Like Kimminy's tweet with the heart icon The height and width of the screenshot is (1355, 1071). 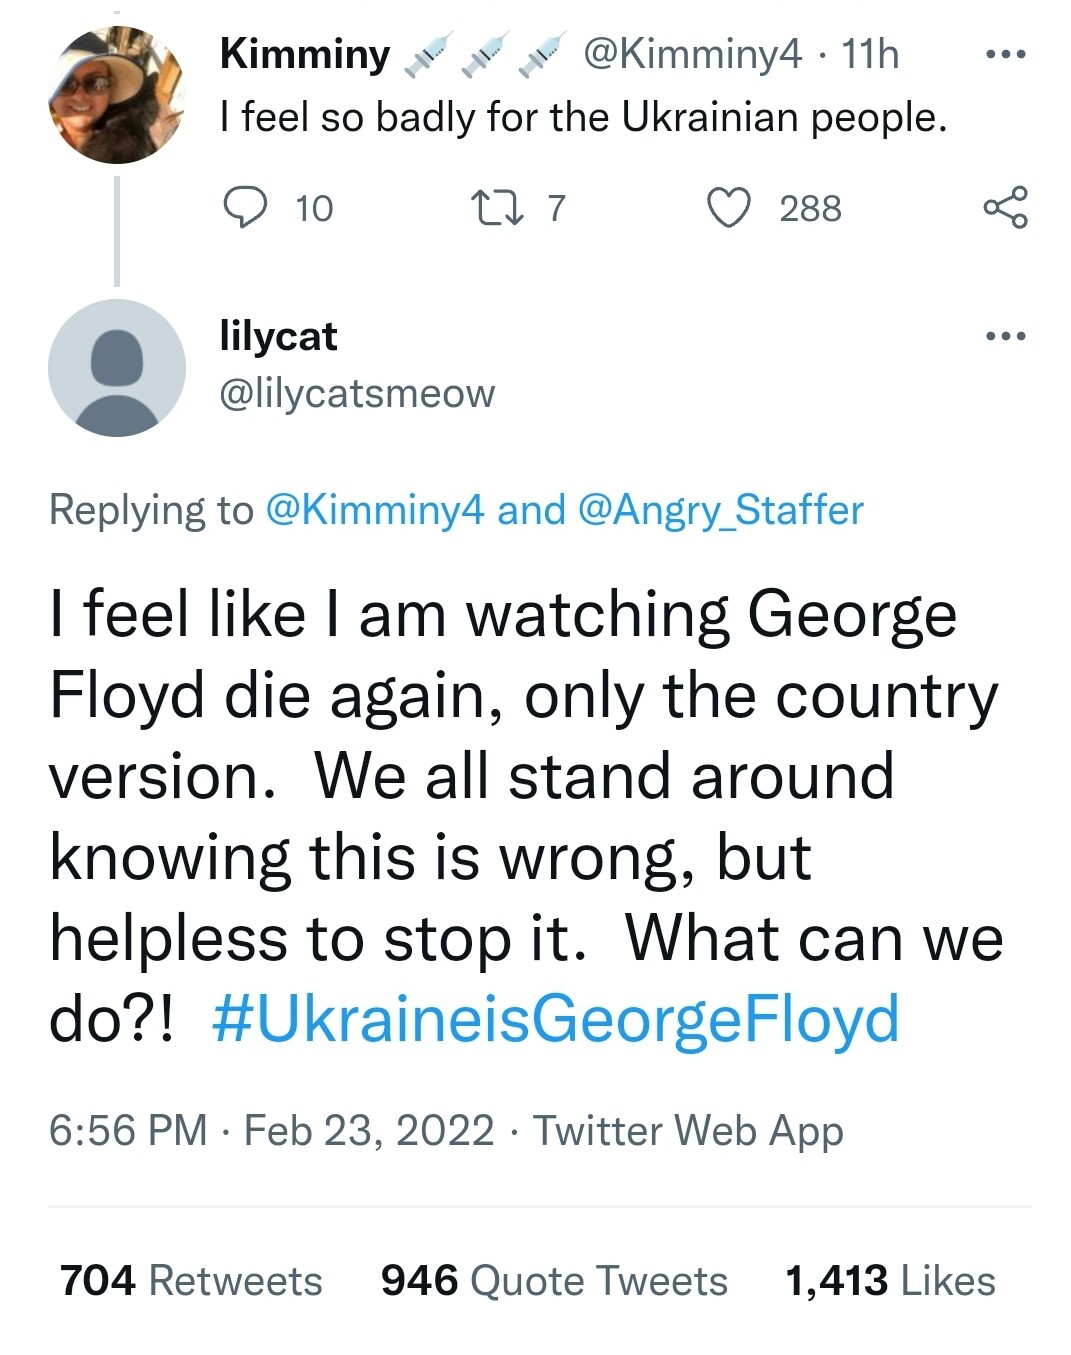(729, 208)
